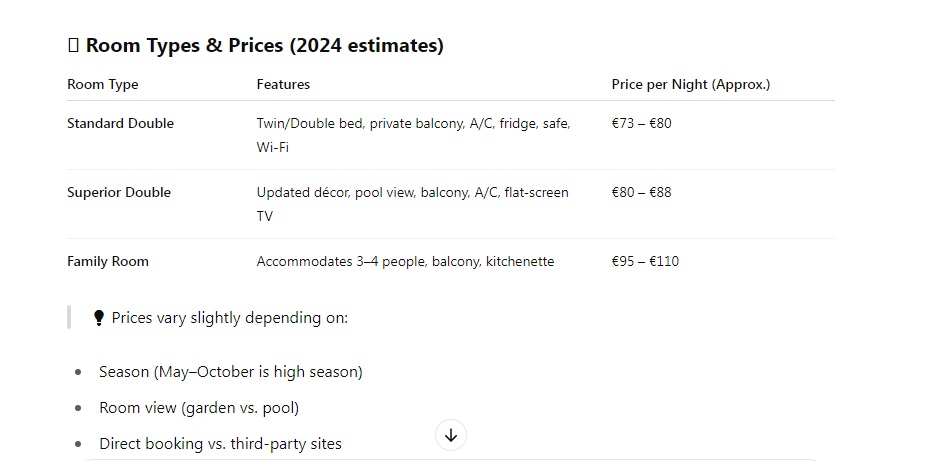
Task: Click the scroll-to-bottom arrow button
Action: [x=451, y=435]
